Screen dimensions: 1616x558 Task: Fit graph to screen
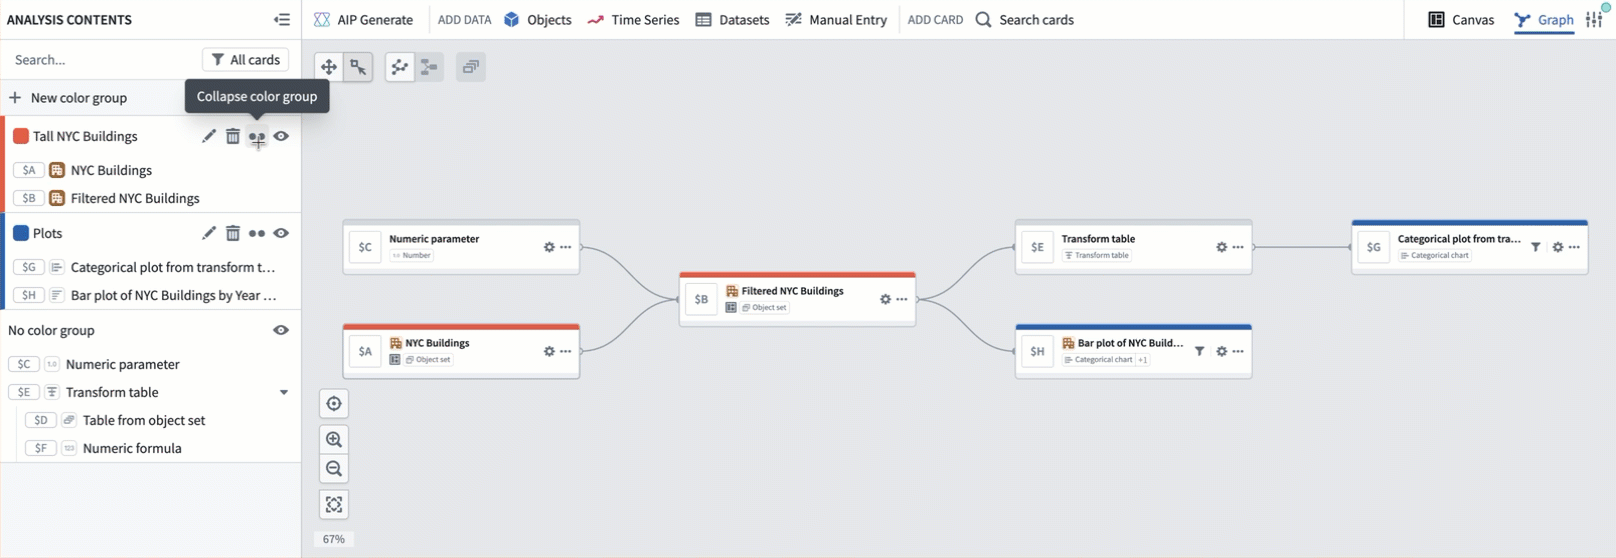tap(334, 505)
